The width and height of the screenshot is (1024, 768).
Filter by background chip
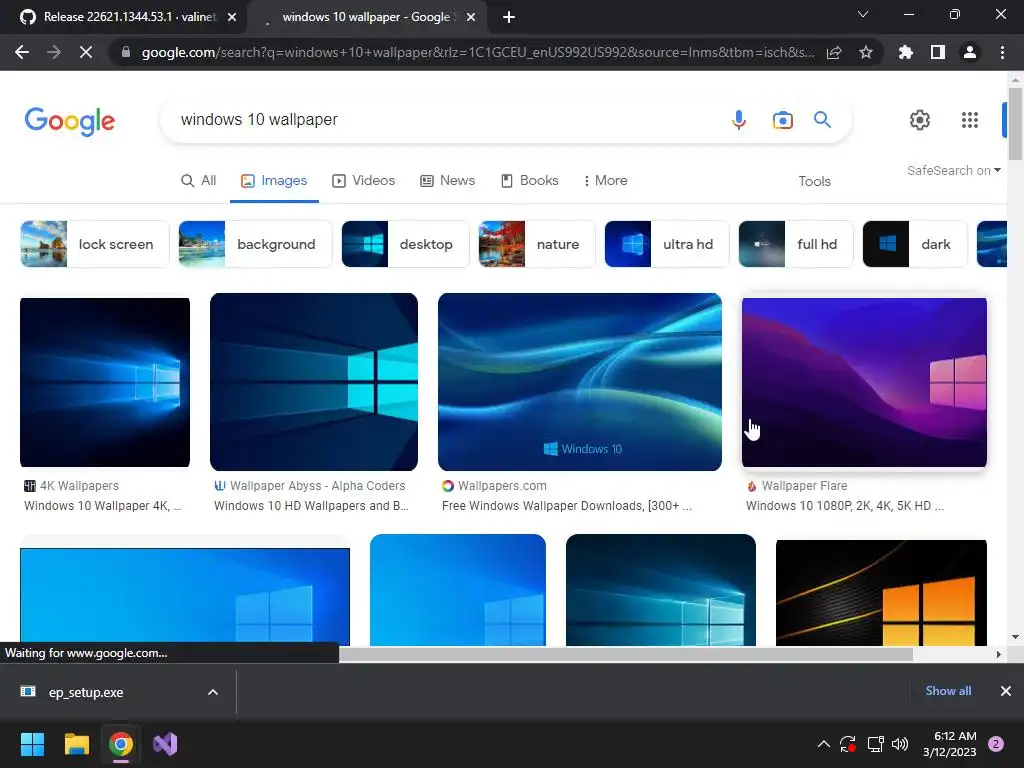[255, 244]
